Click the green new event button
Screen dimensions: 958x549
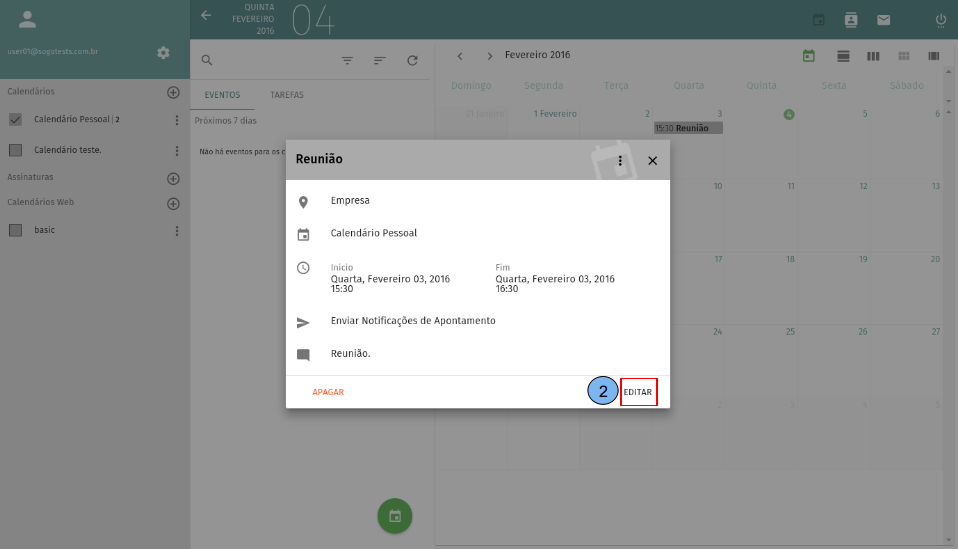[x=395, y=516]
